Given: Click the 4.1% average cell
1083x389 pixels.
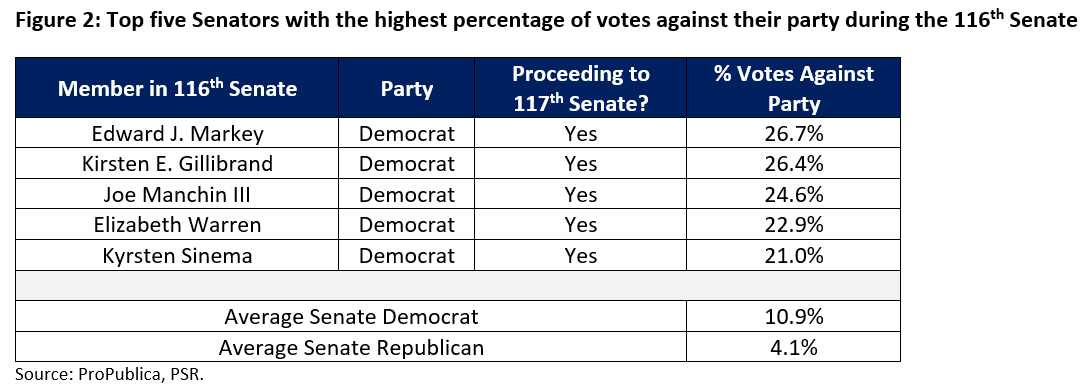Looking at the screenshot, I should (794, 347).
